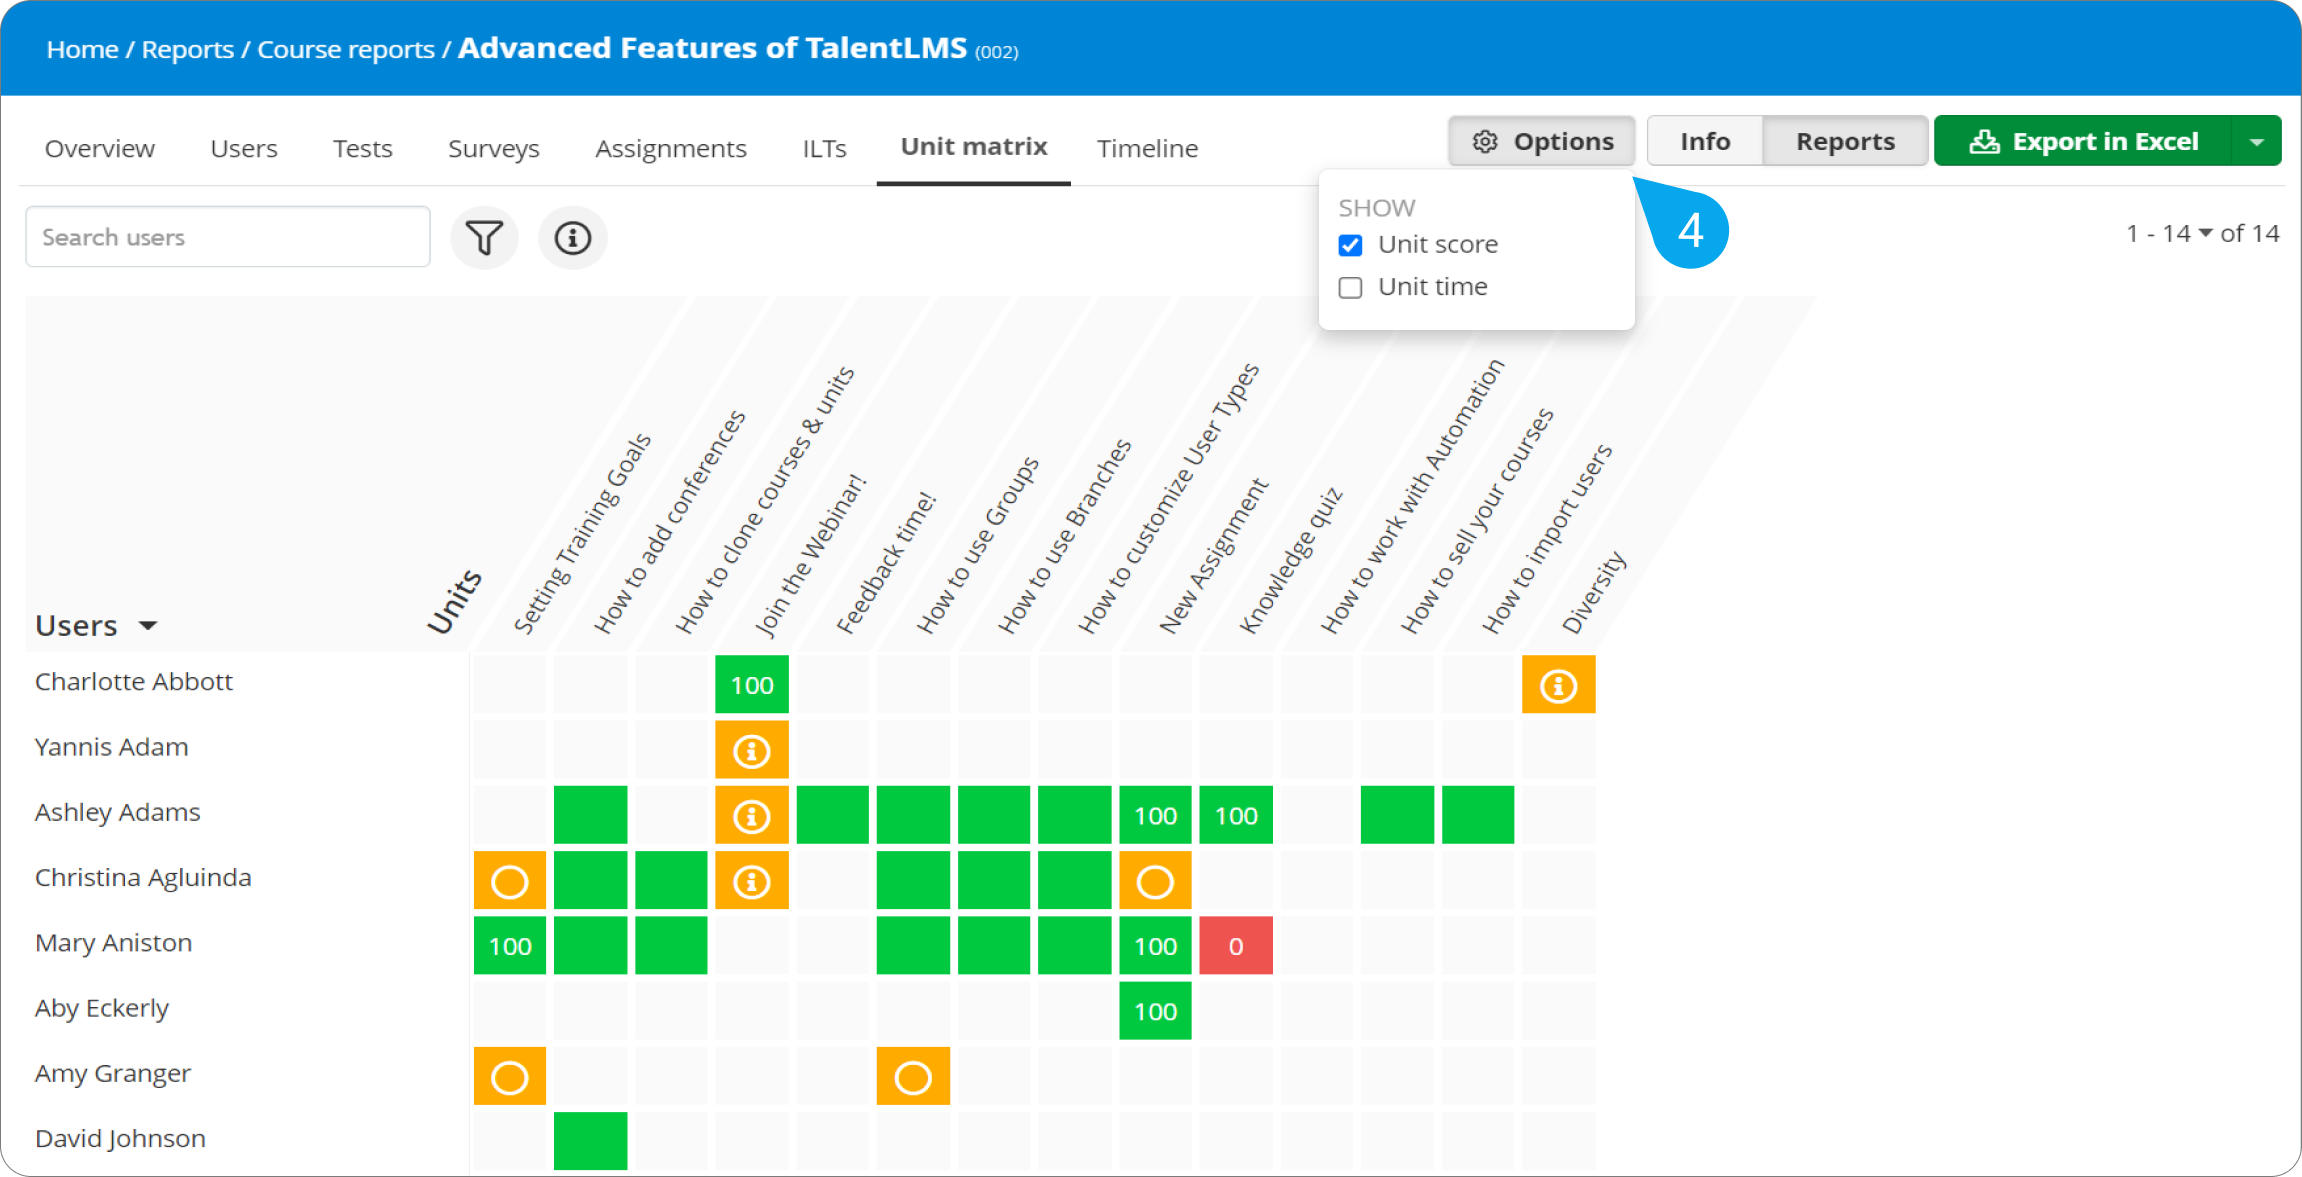Follow the Home breadcrumb link
The width and height of the screenshot is (2302, 1177).
(82, 49)
